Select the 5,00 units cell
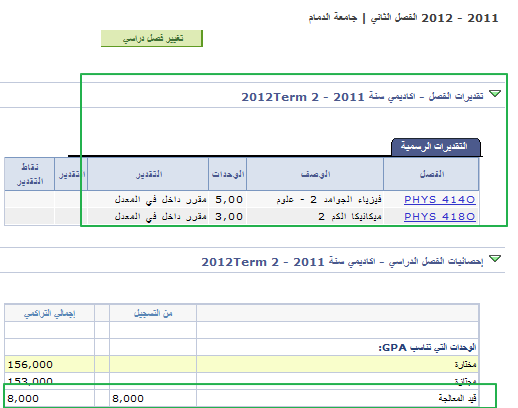Viewport: 518px width, 408px height. 228,200
